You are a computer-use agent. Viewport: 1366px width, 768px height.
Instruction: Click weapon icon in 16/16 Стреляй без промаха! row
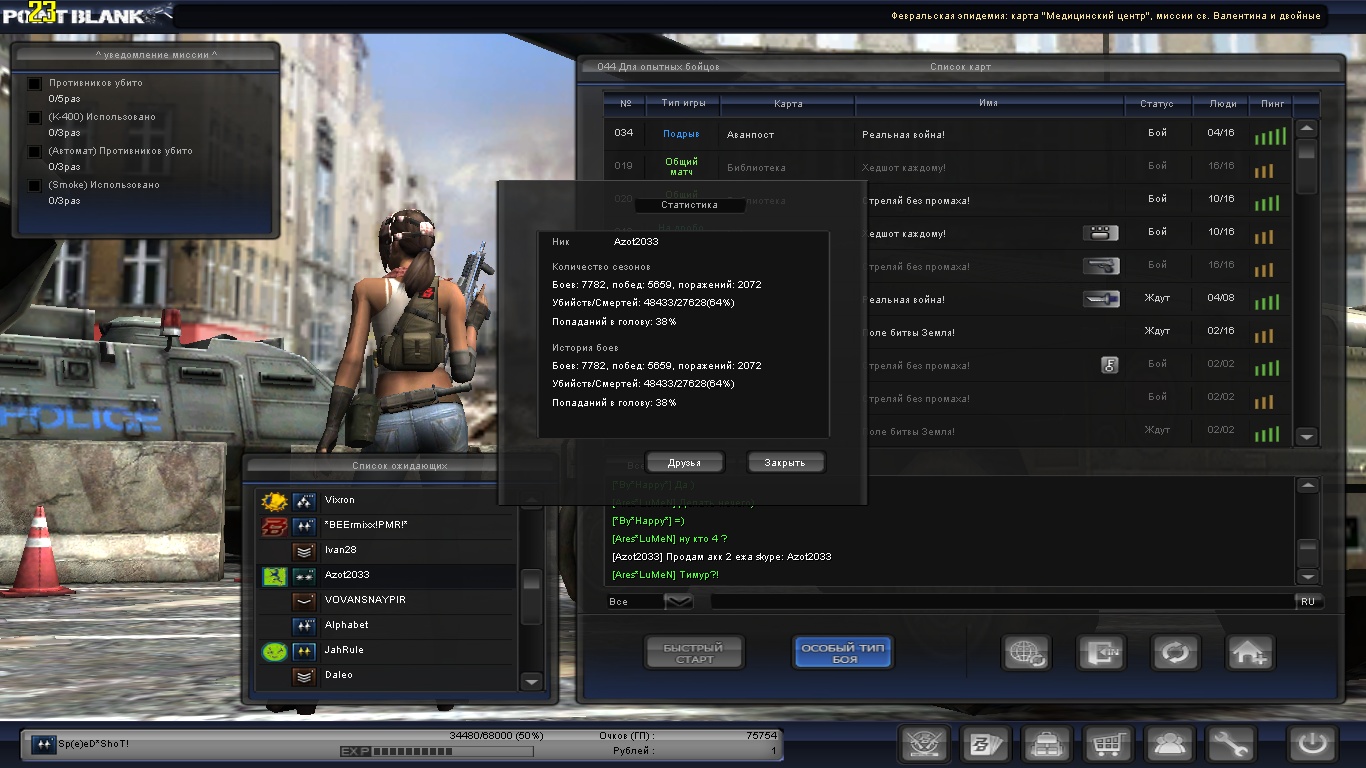coord(1101,266)
